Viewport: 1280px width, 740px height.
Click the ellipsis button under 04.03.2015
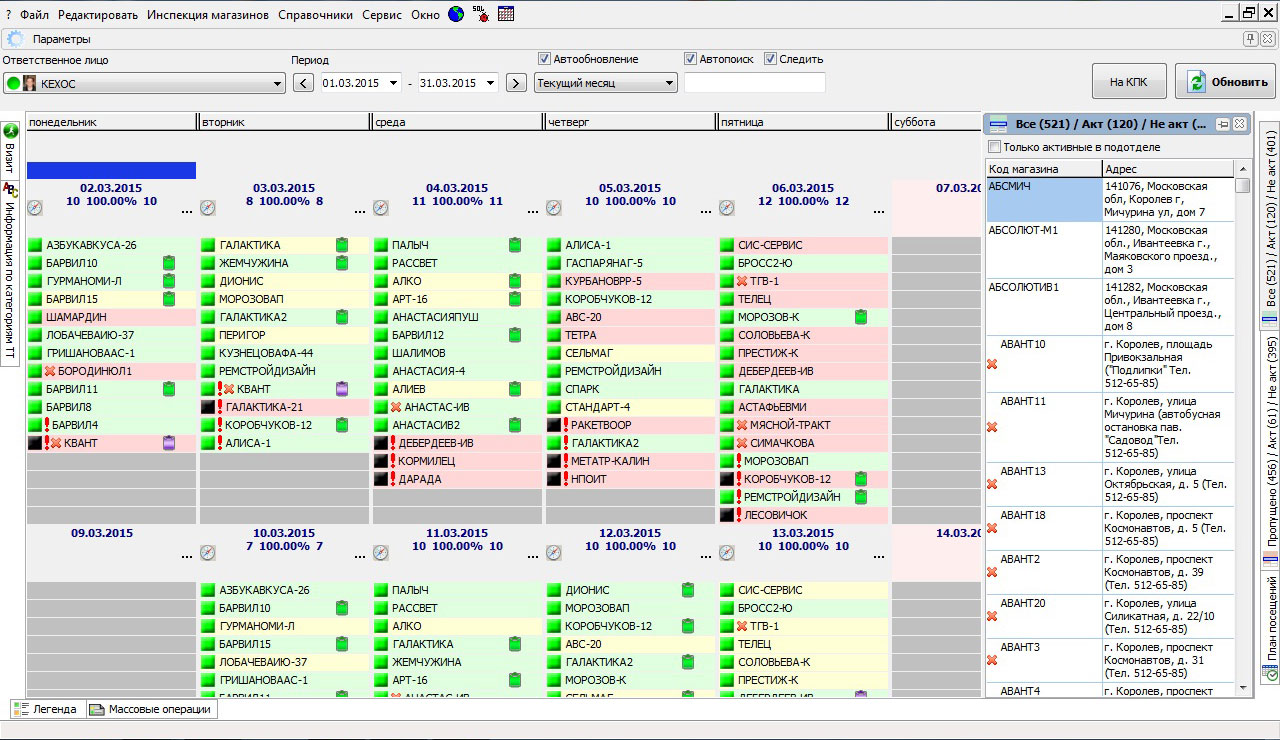tap(534, 211)
